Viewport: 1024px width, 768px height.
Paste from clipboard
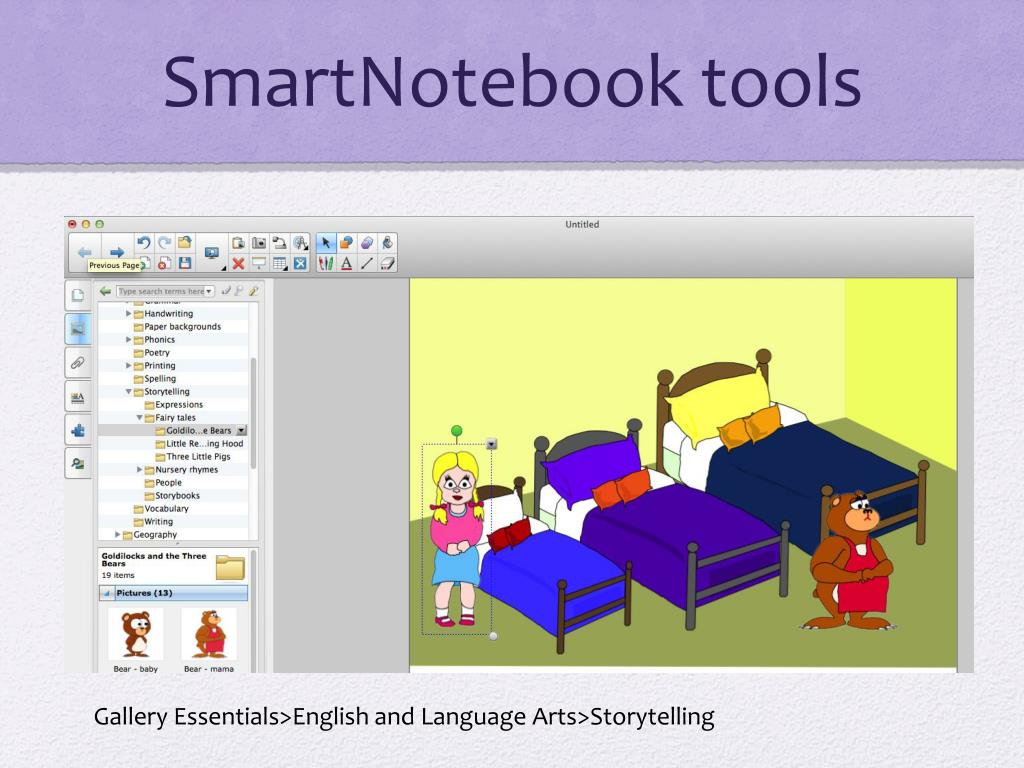(x=238, y=243)
